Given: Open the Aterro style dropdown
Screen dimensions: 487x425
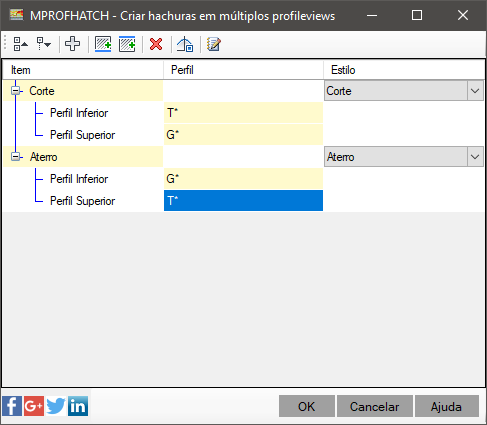Looking at the screenshot, I should 475,157.
